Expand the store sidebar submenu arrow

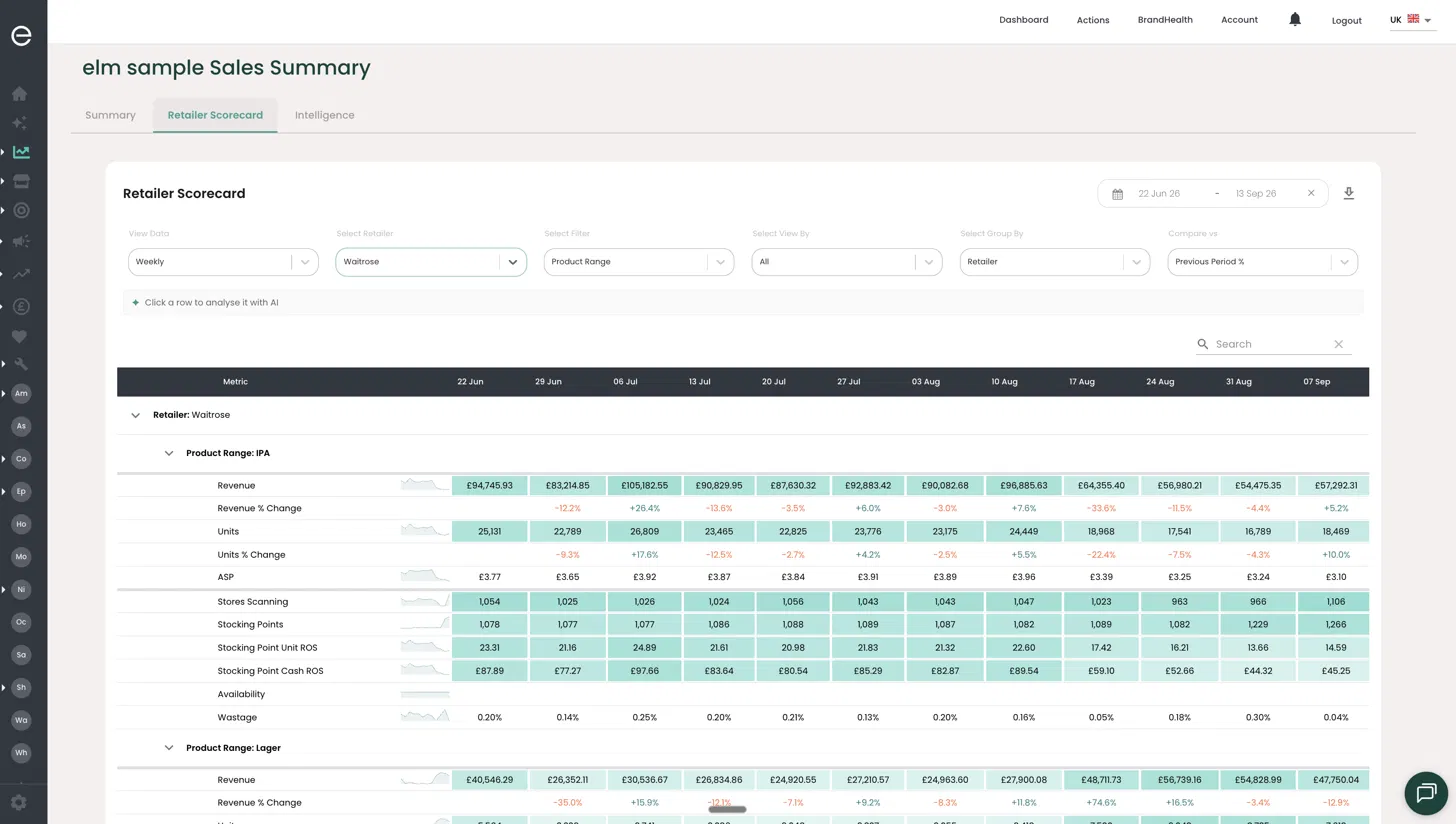coord(3,181)
